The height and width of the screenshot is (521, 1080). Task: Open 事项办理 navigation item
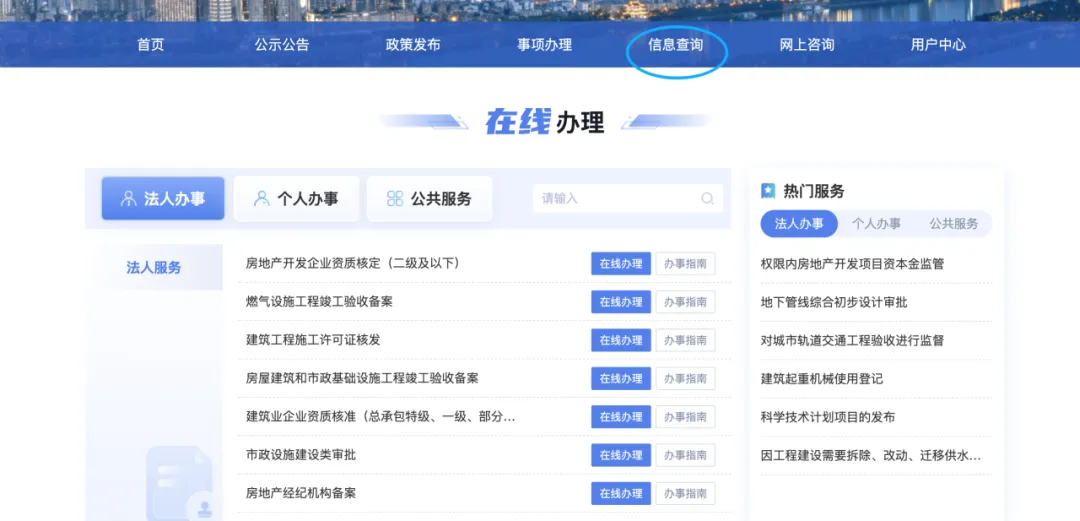pyautogui.click(x=544, y=45)
